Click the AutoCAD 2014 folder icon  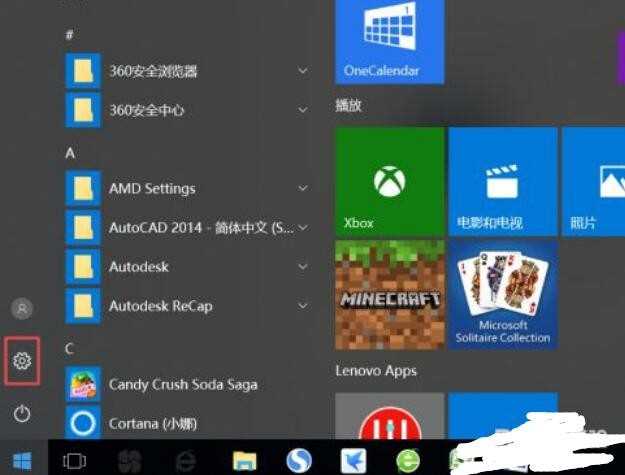83,227
